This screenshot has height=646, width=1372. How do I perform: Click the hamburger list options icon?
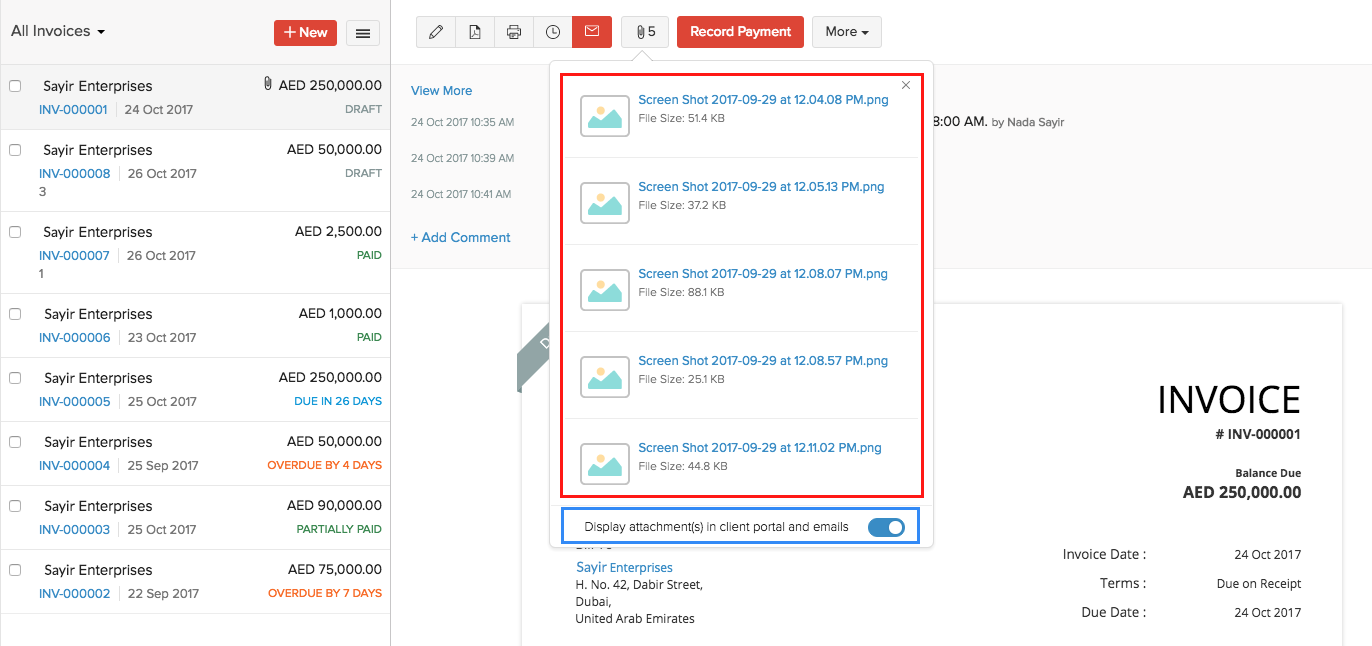(362, 32)
